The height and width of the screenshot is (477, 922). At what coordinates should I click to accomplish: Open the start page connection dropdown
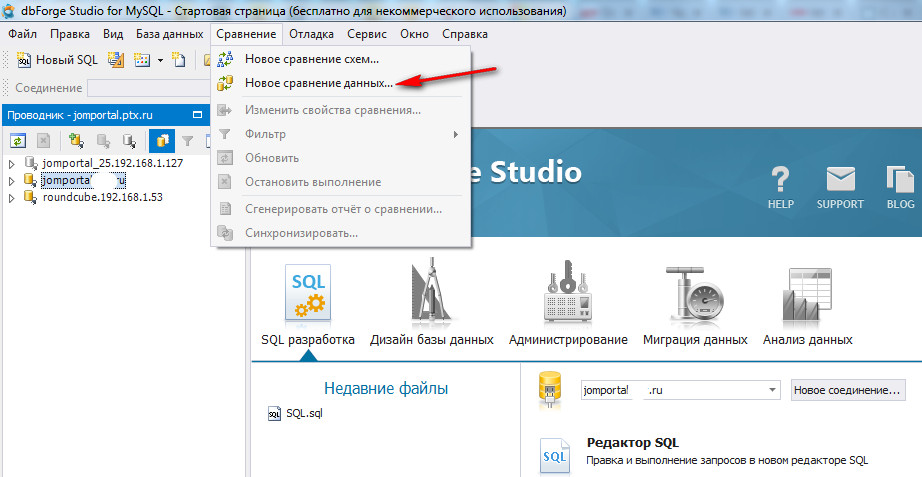click(771, 390)
